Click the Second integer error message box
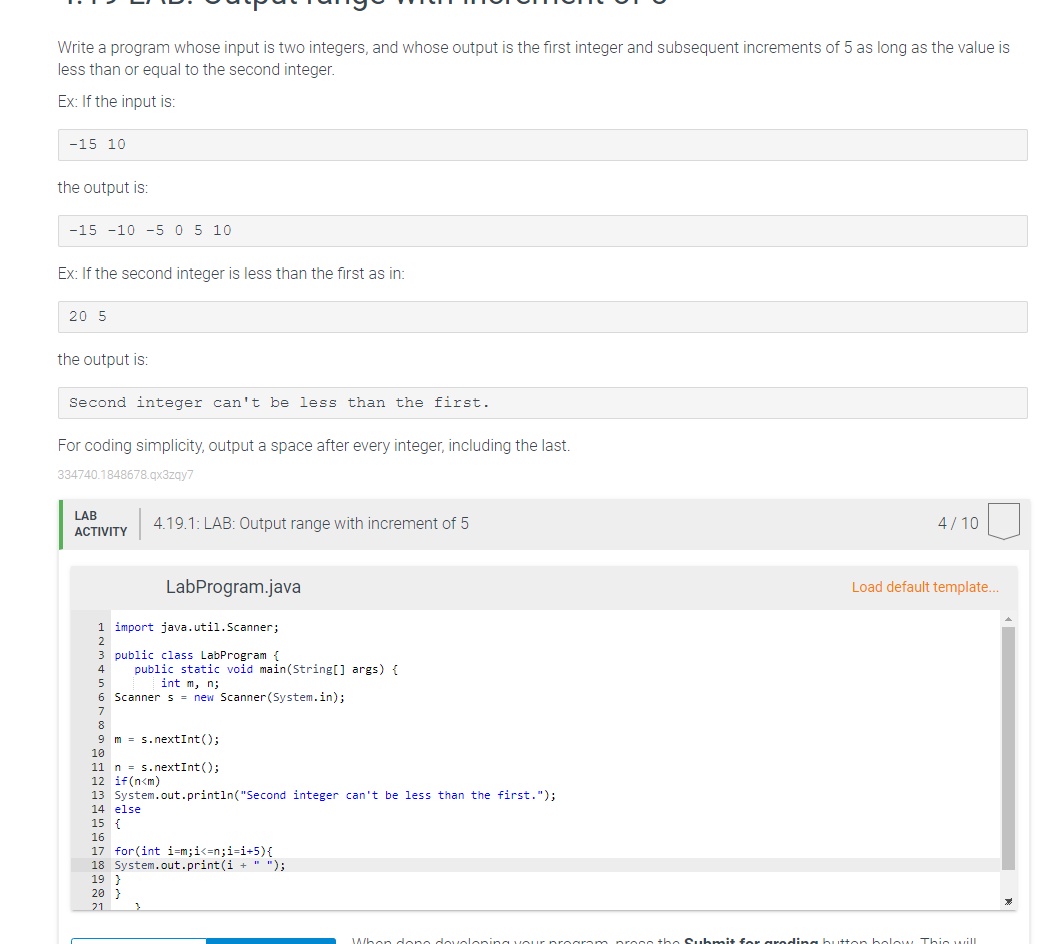Viewport: 1061px width, 944px height. pos(541,402)
